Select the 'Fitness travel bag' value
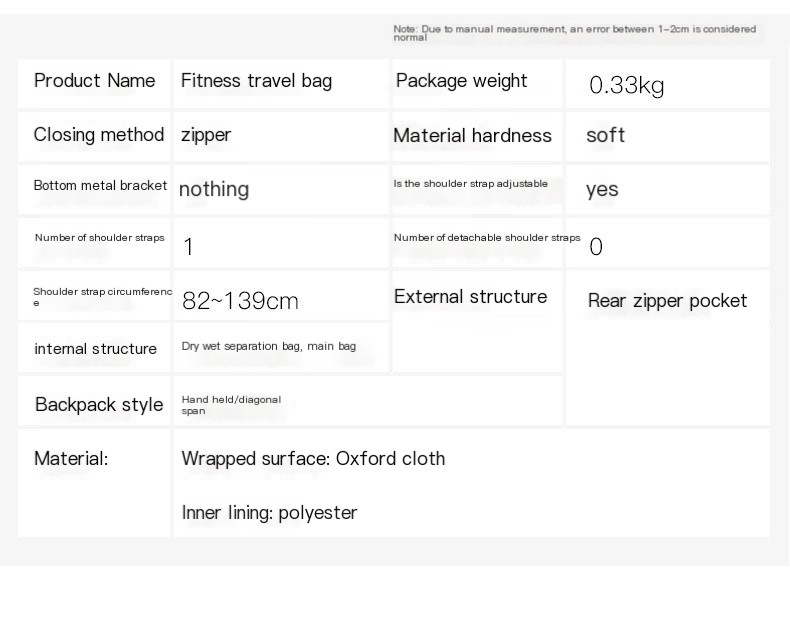The width and height of the screenshot is (790, 617). [x=256, y=81]
